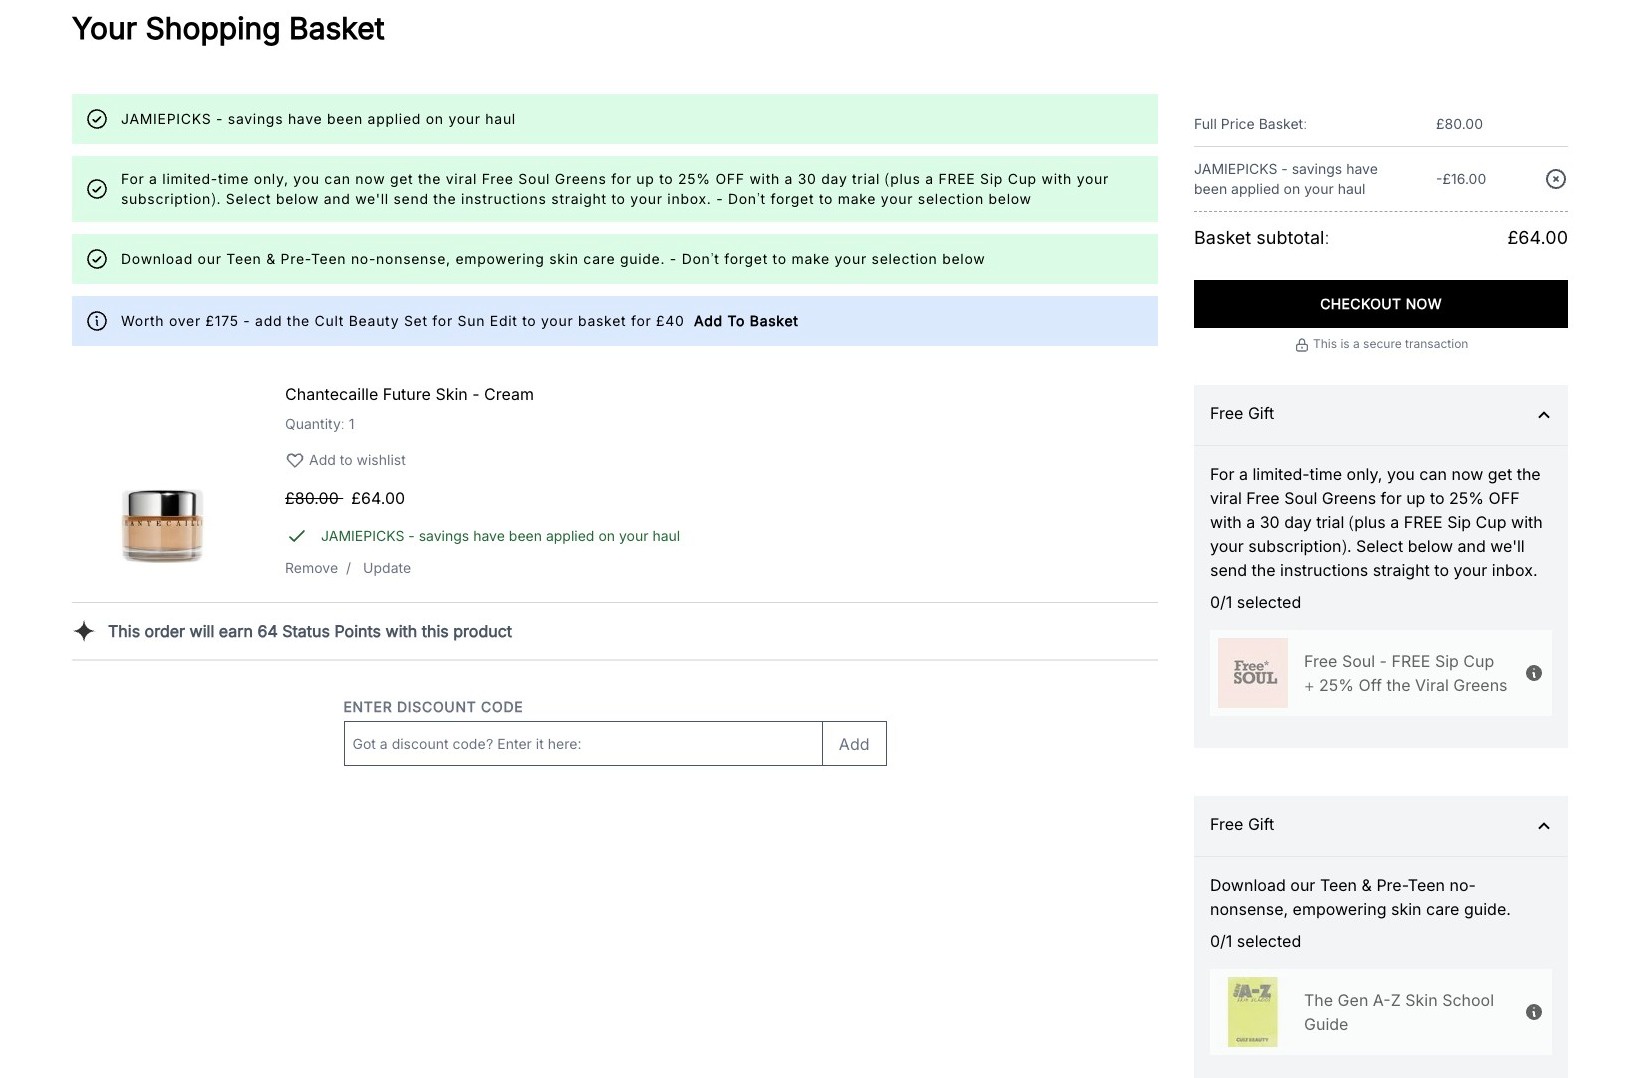Click the status points star icon

(x=84, y=631)
